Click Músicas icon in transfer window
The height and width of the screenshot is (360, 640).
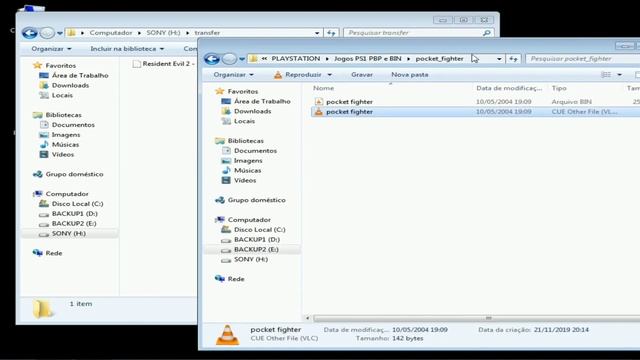tap(44, 144)
